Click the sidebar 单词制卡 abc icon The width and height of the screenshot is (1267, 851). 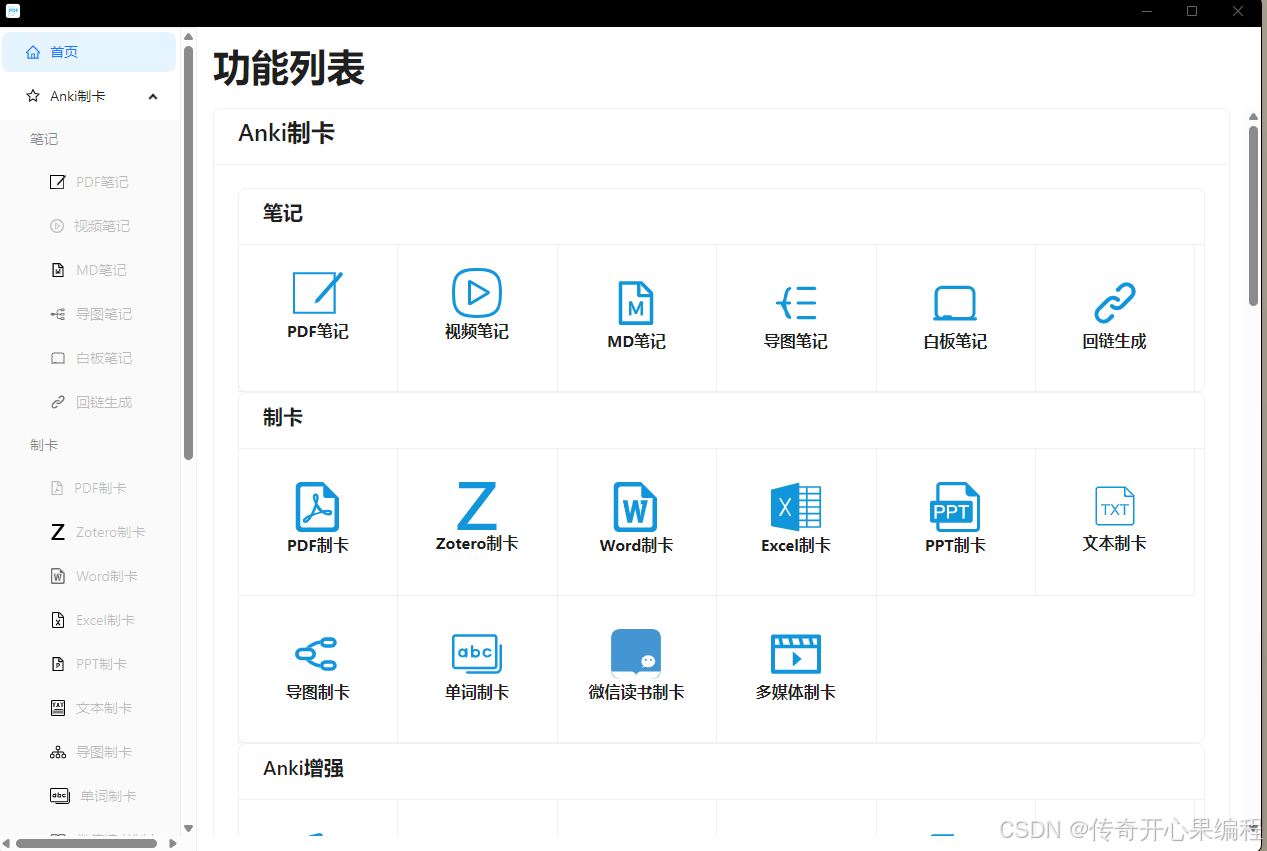(x=60, y=796)
